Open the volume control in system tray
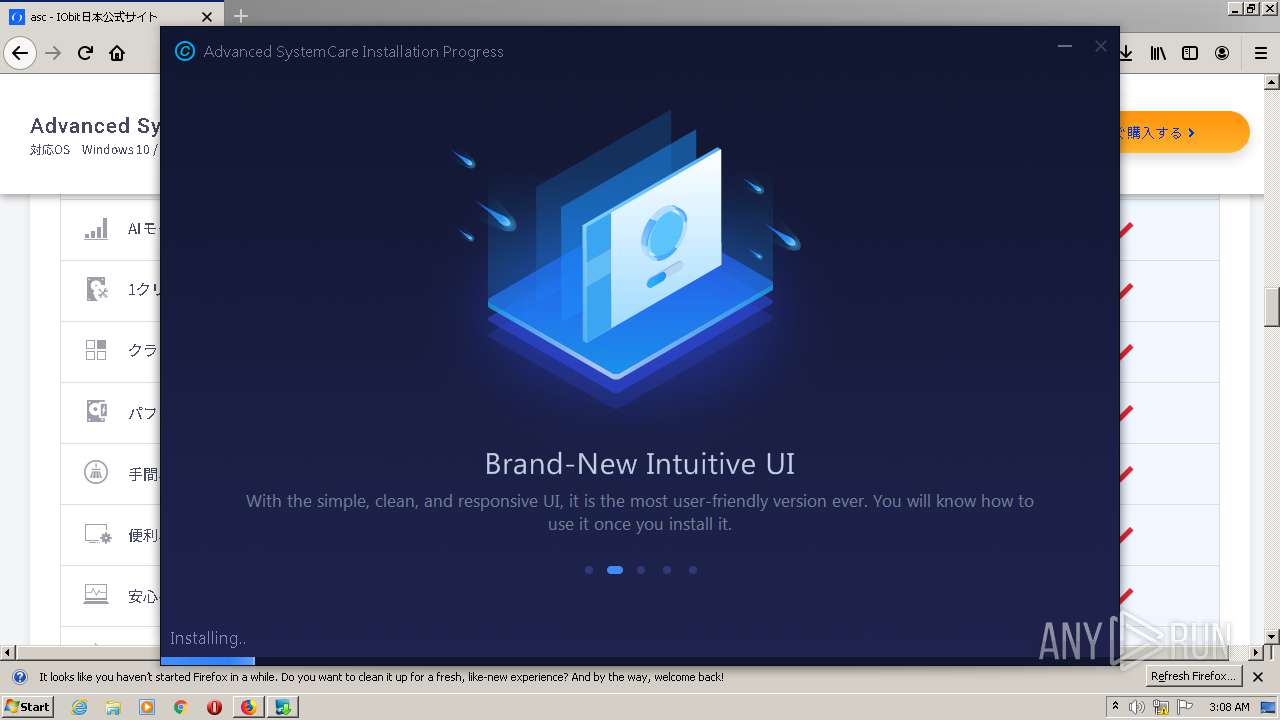This screenshot has height=720, width=1280. (x=1137, y=707)
